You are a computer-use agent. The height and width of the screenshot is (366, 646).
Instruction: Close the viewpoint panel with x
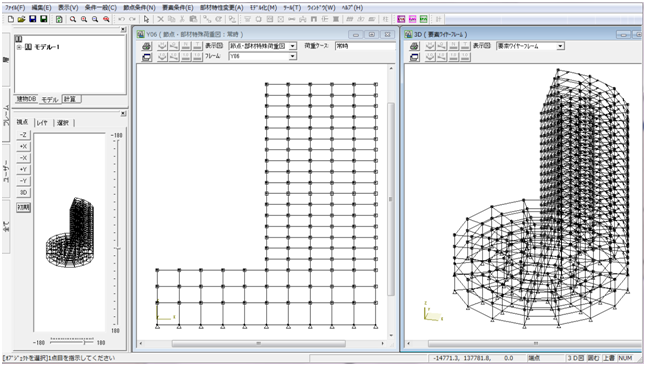click(123, 114)
